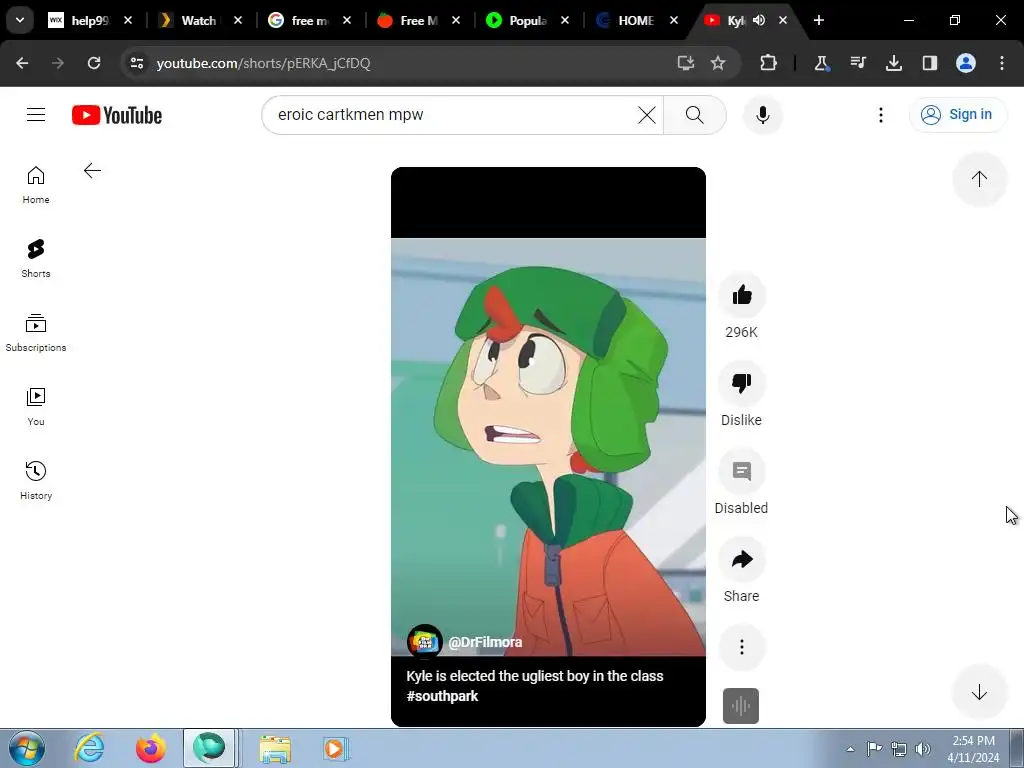Open Chrome Labs flask icon
This screenshot has height=768, width=1024.
tap(822, 63)
